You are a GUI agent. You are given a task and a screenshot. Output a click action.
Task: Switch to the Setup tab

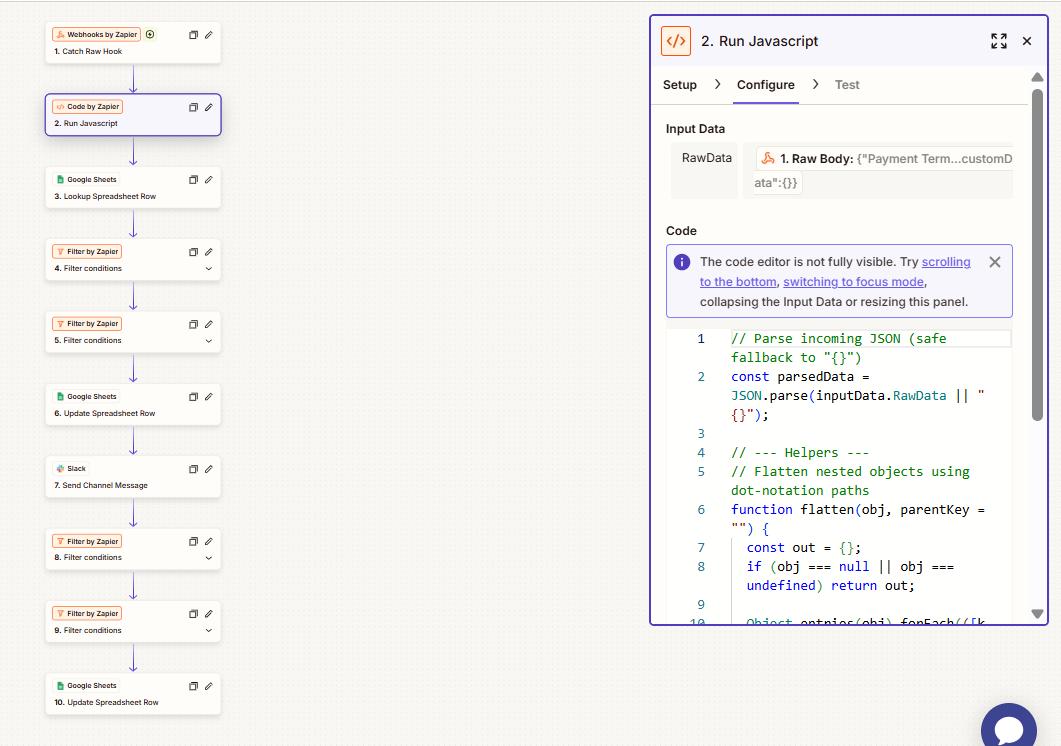(x=679, y=85)
